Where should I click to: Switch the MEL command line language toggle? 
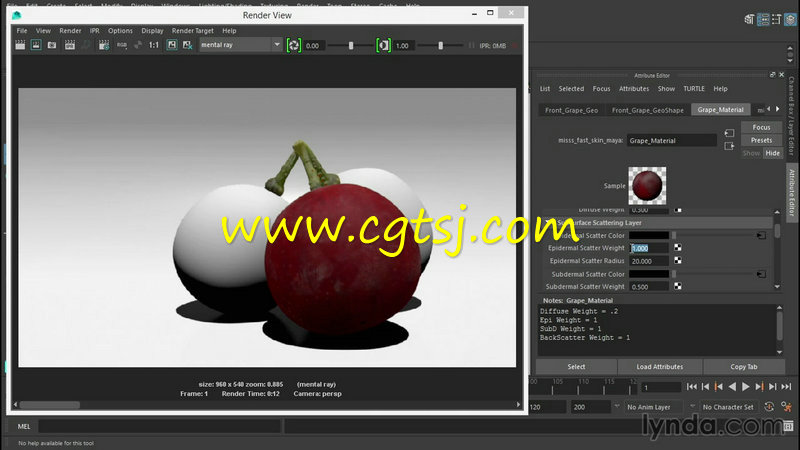point(23,426)
